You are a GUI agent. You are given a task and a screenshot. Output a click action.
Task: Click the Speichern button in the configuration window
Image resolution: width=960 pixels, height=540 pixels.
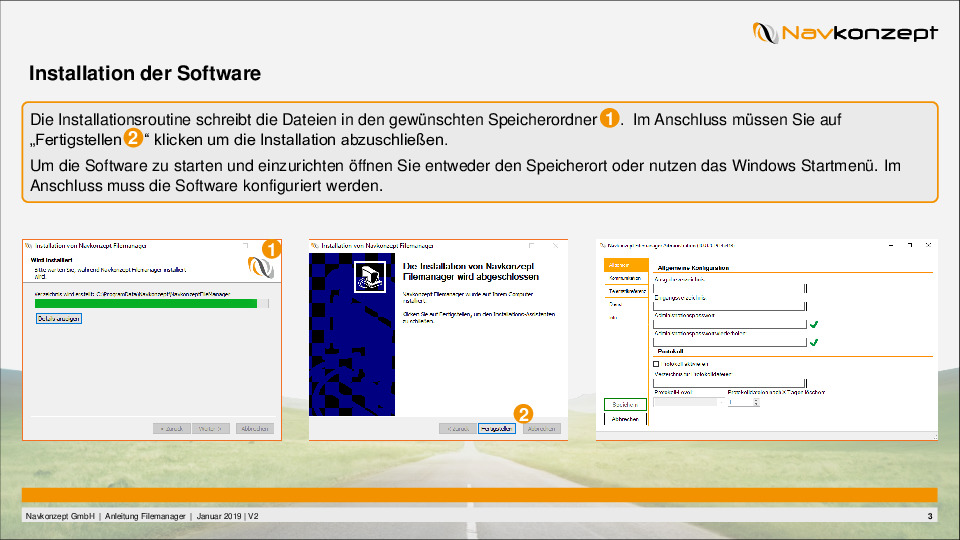(625, 405)
